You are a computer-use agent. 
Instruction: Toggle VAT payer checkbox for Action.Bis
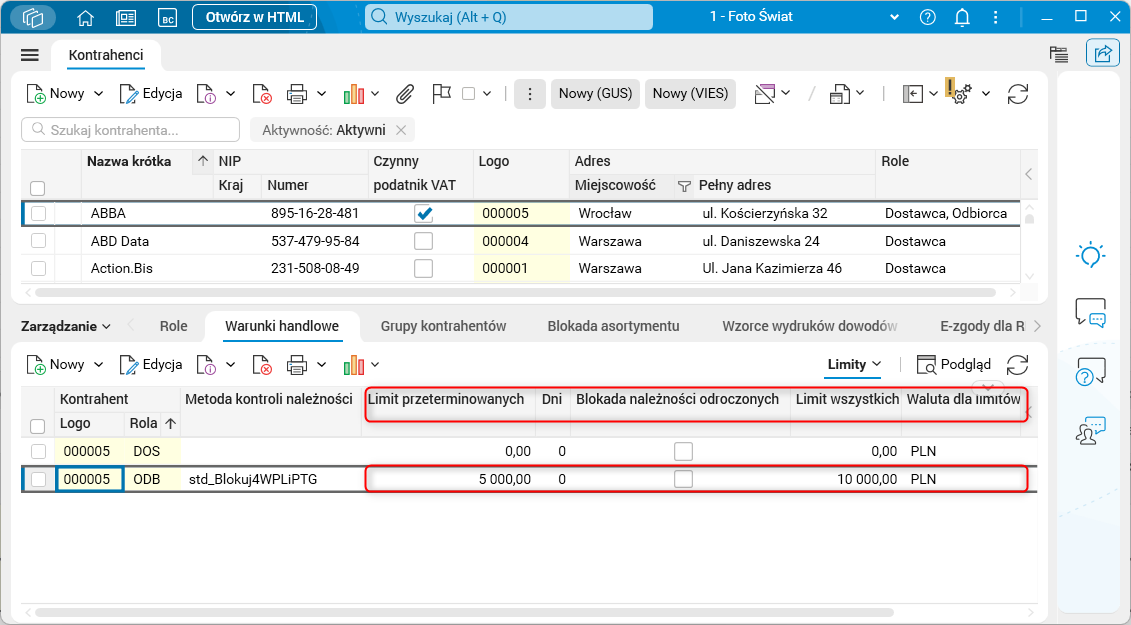423,268
